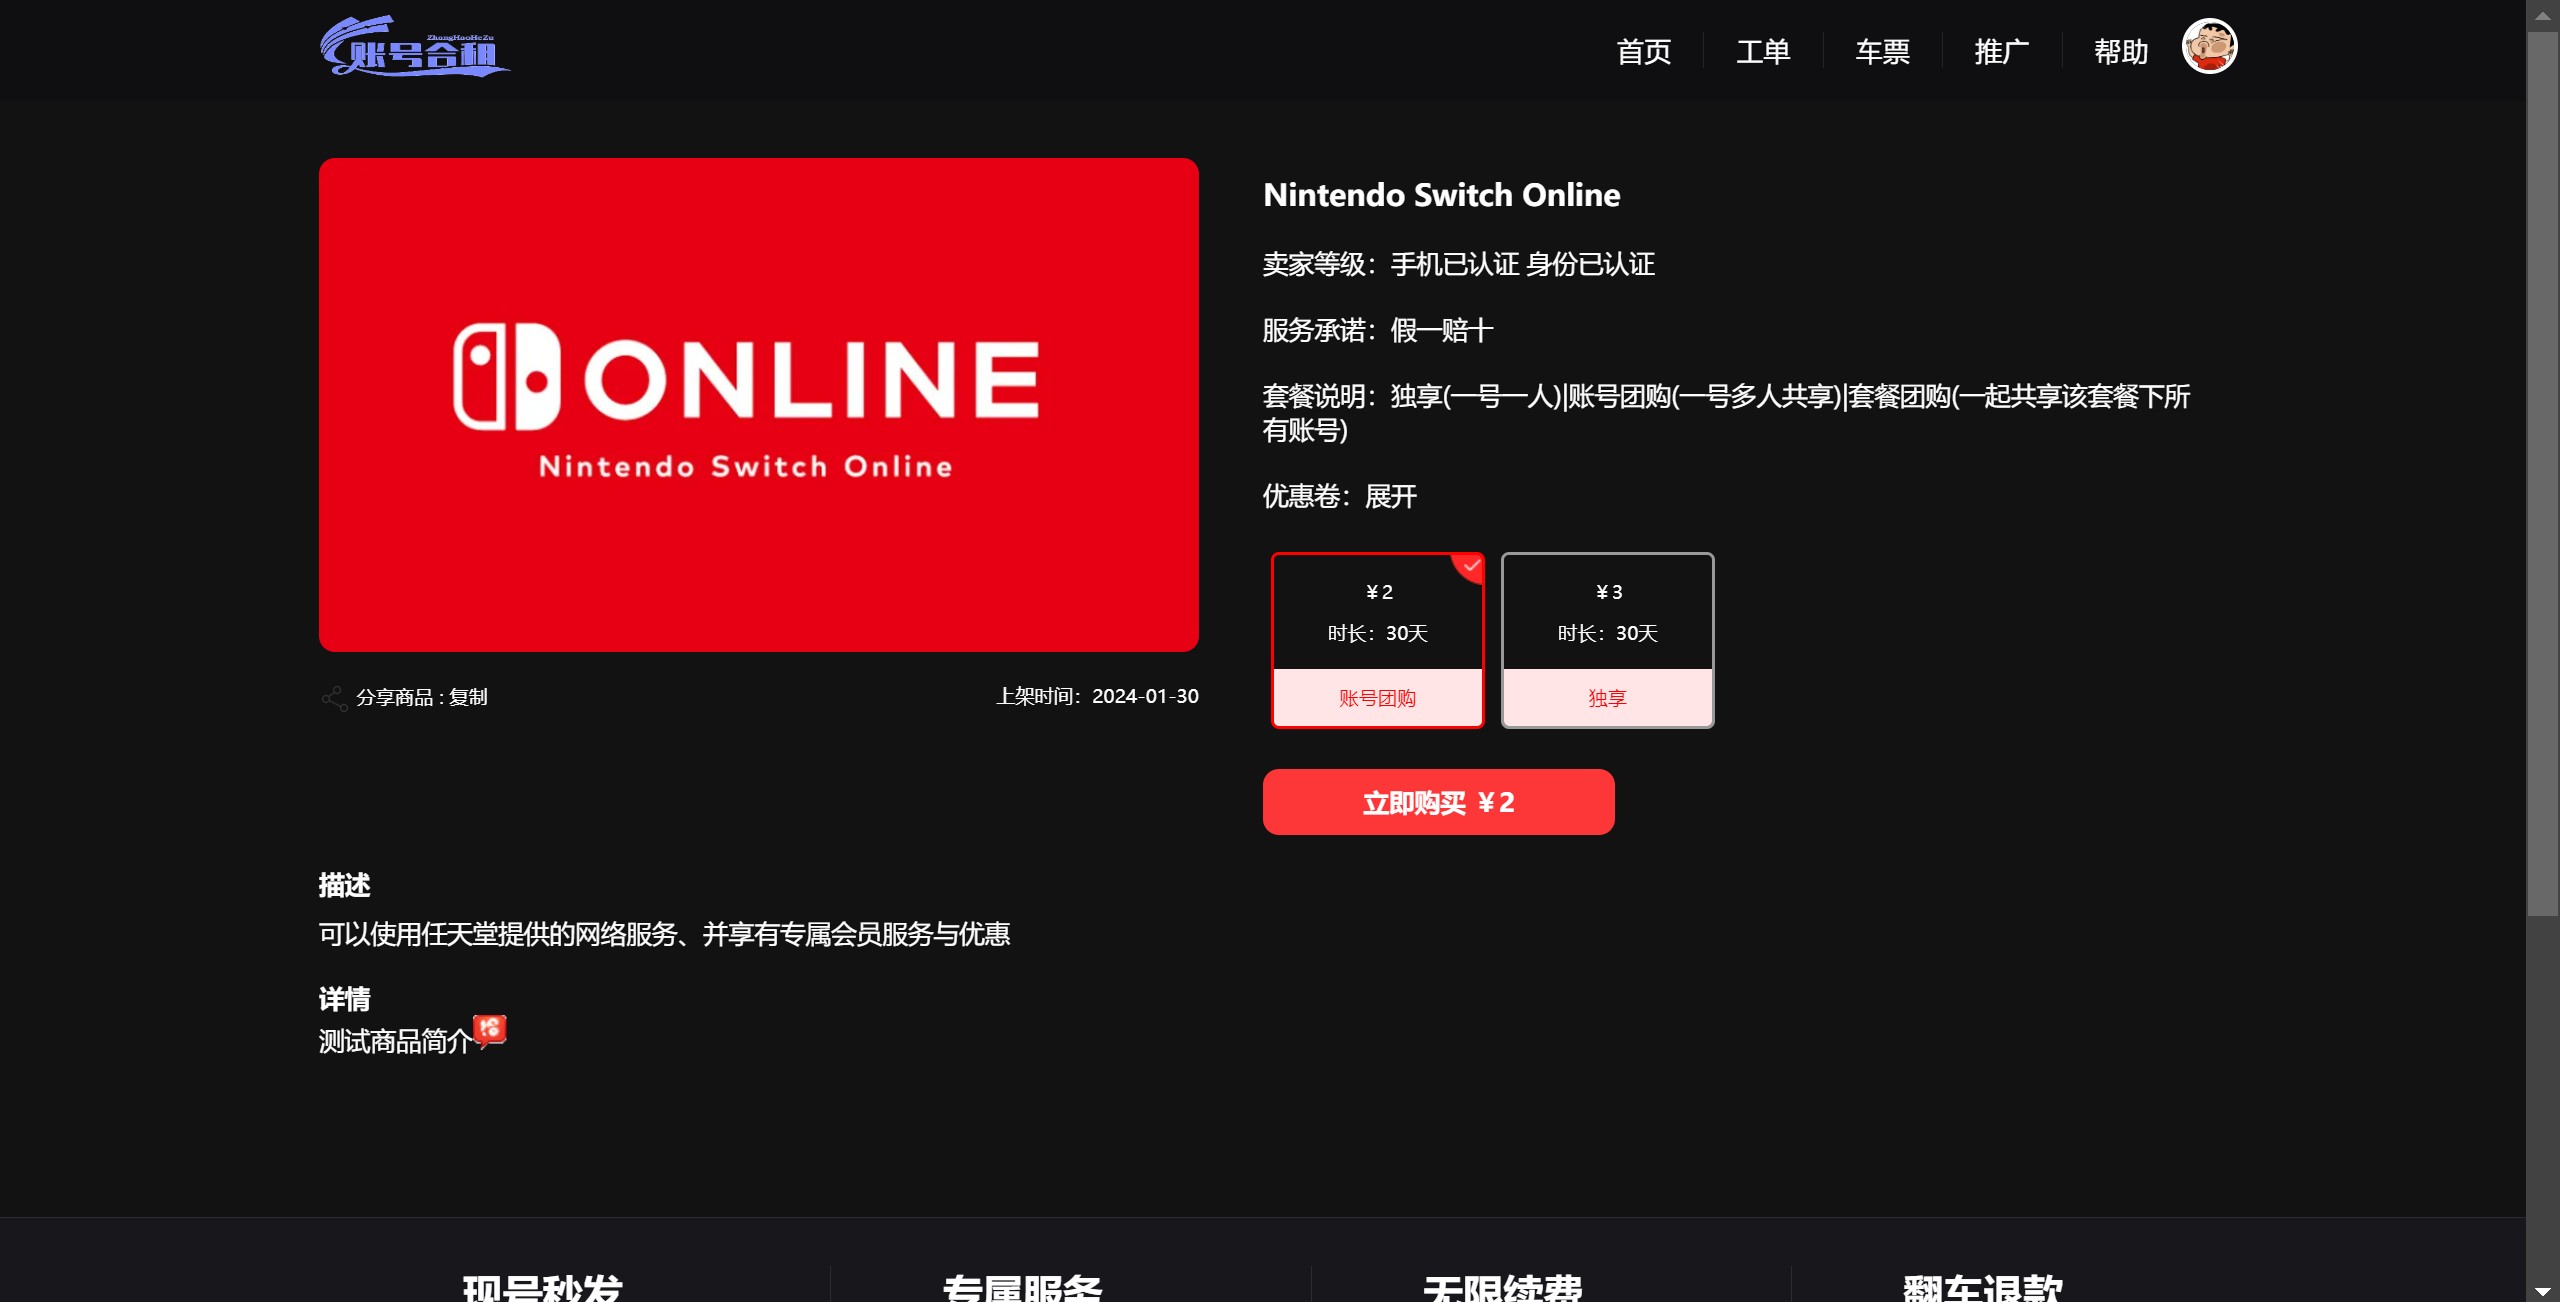Click the Nintendo Switch Online product image
This screenshot has height=1302, width=2560.
(x=758, y=405)
